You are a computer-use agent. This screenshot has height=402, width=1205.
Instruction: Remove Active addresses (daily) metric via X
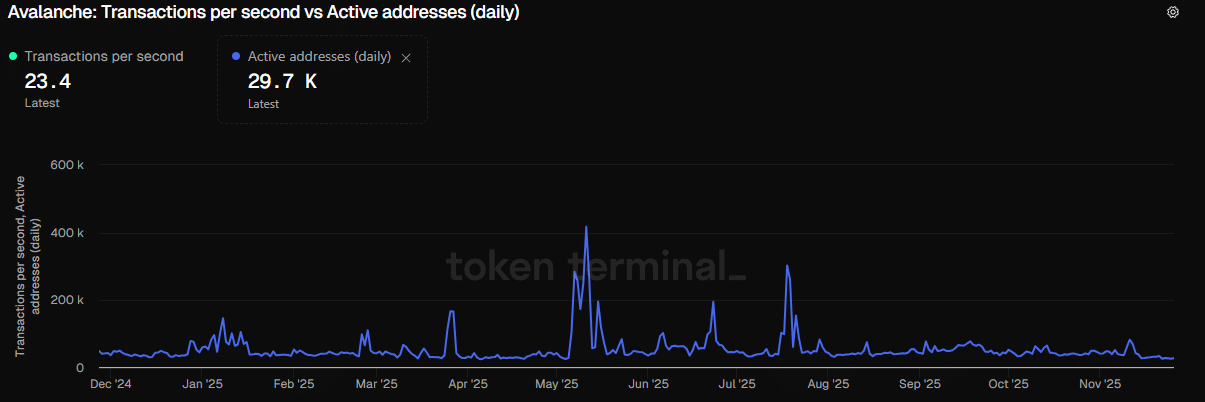(x=406, y=58)
